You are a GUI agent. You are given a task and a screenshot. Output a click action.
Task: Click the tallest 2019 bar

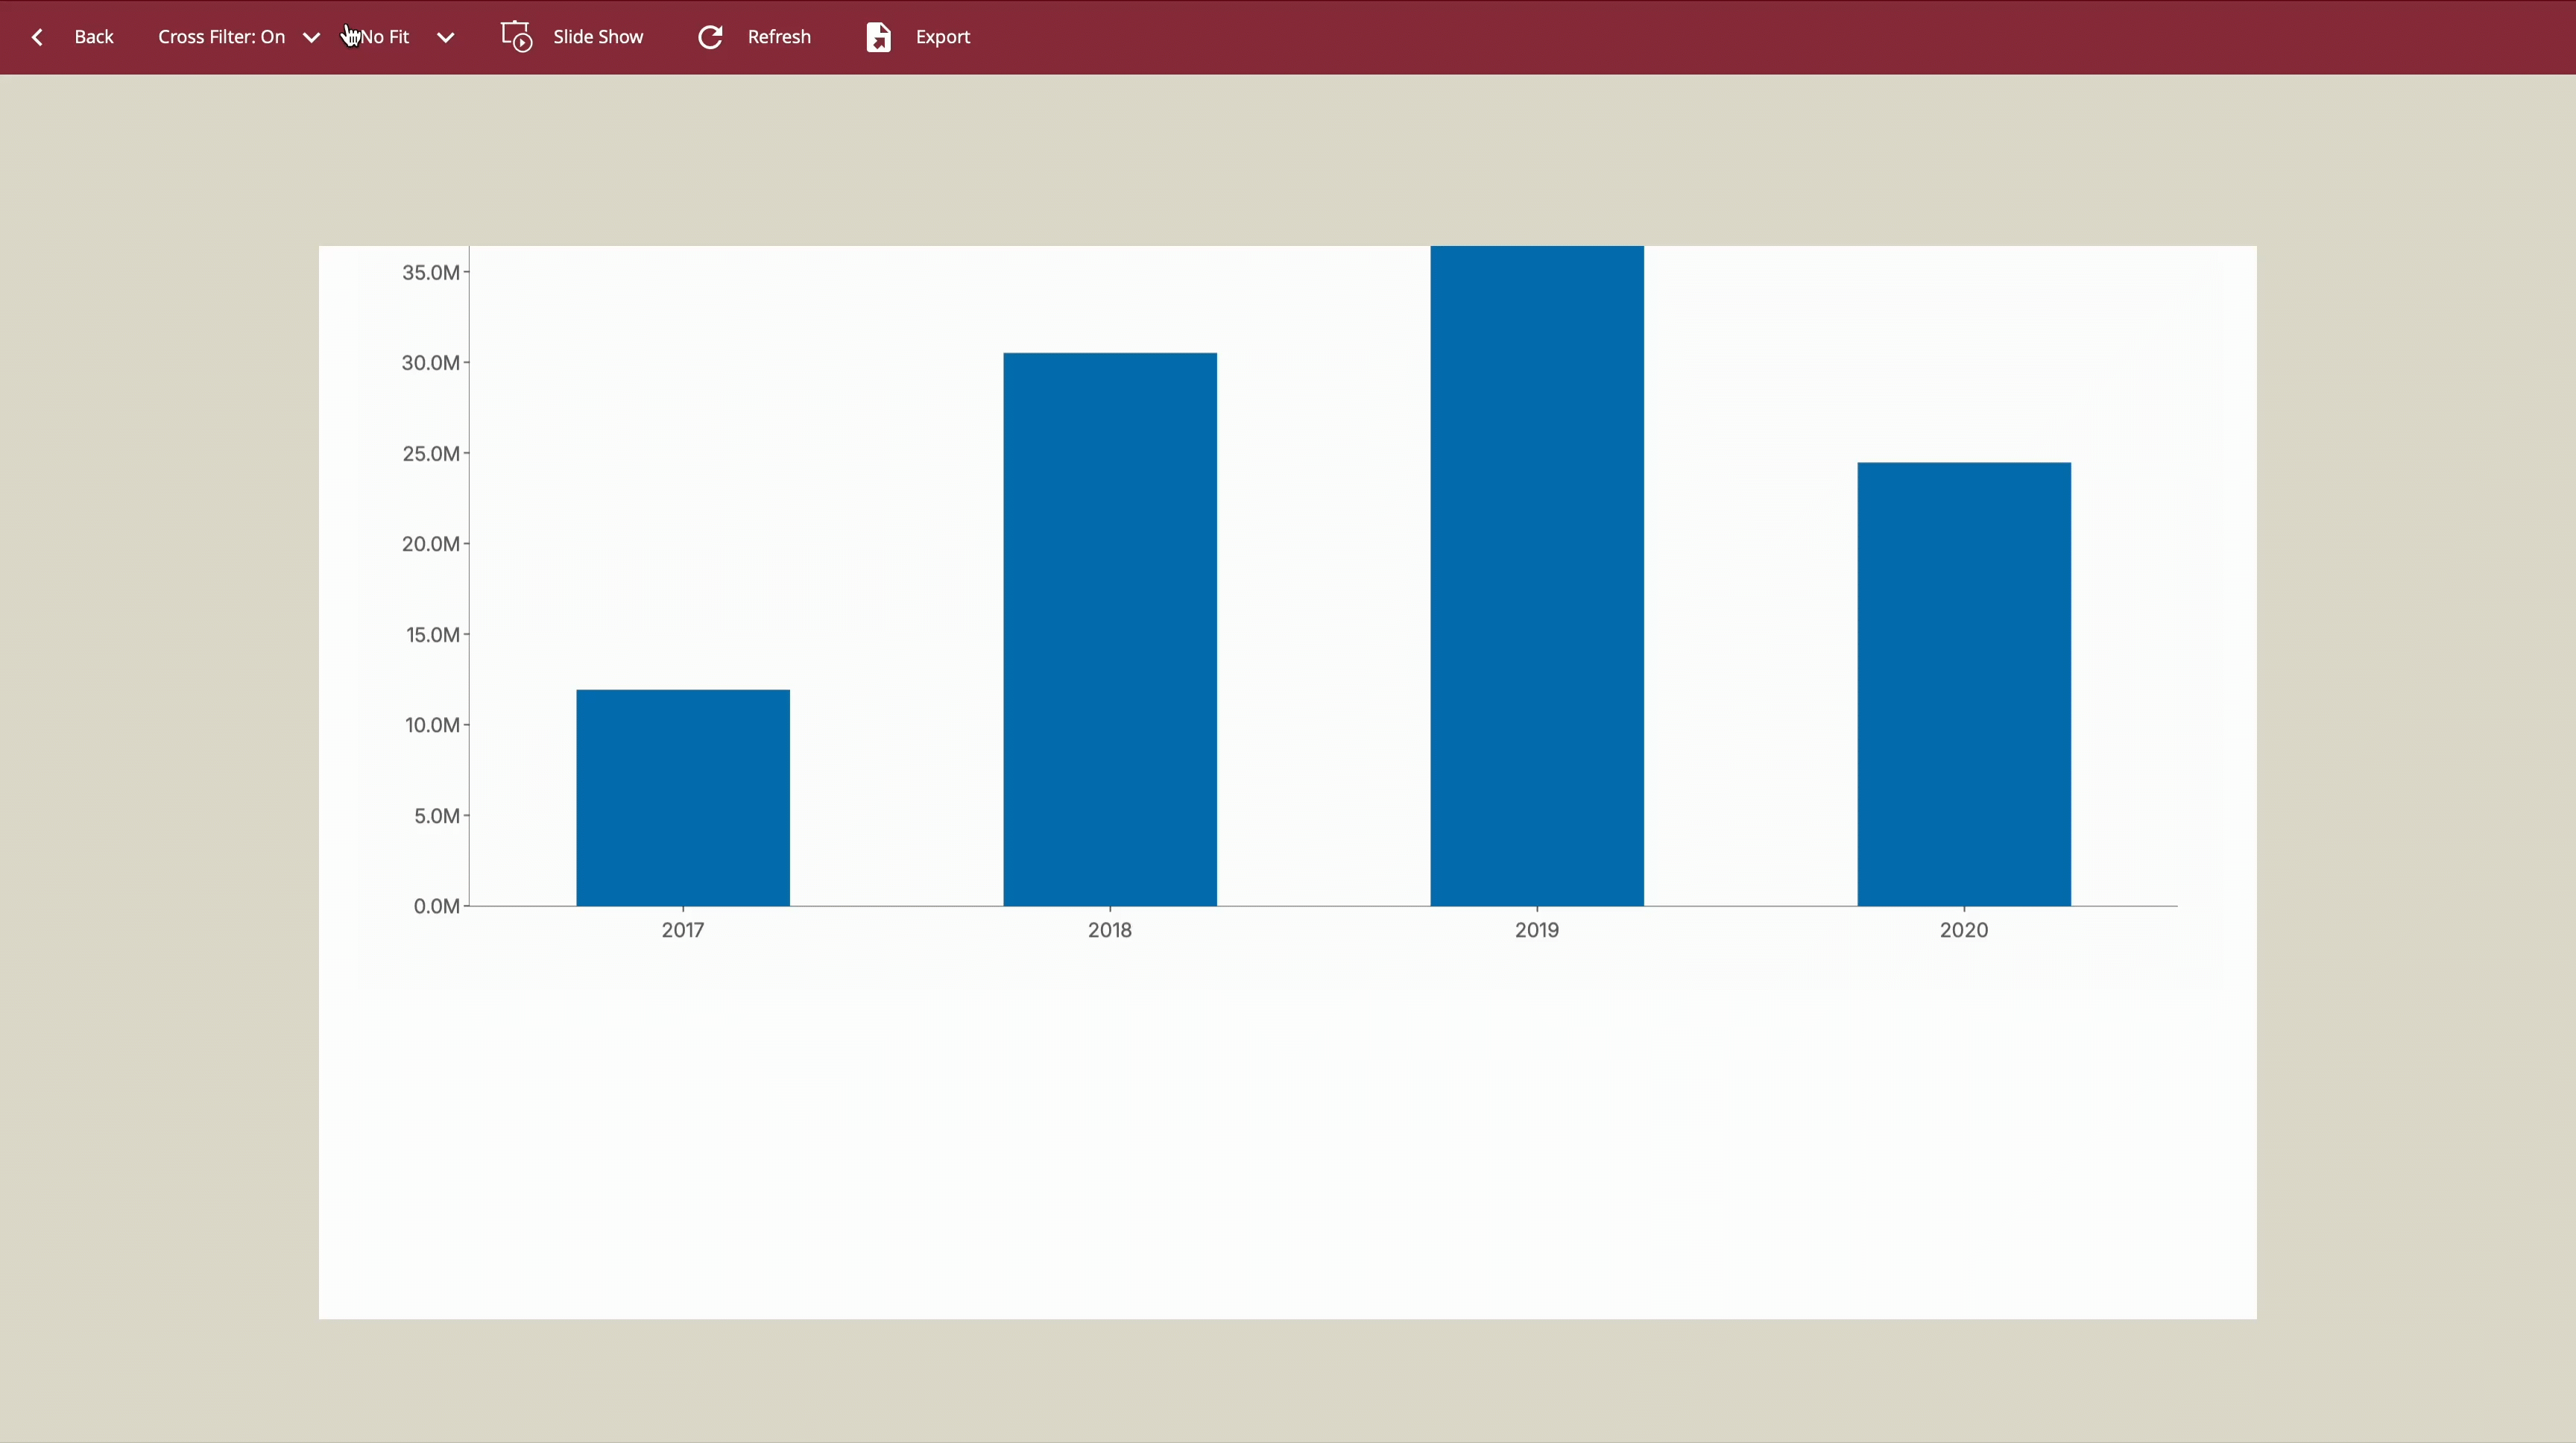1537,575
